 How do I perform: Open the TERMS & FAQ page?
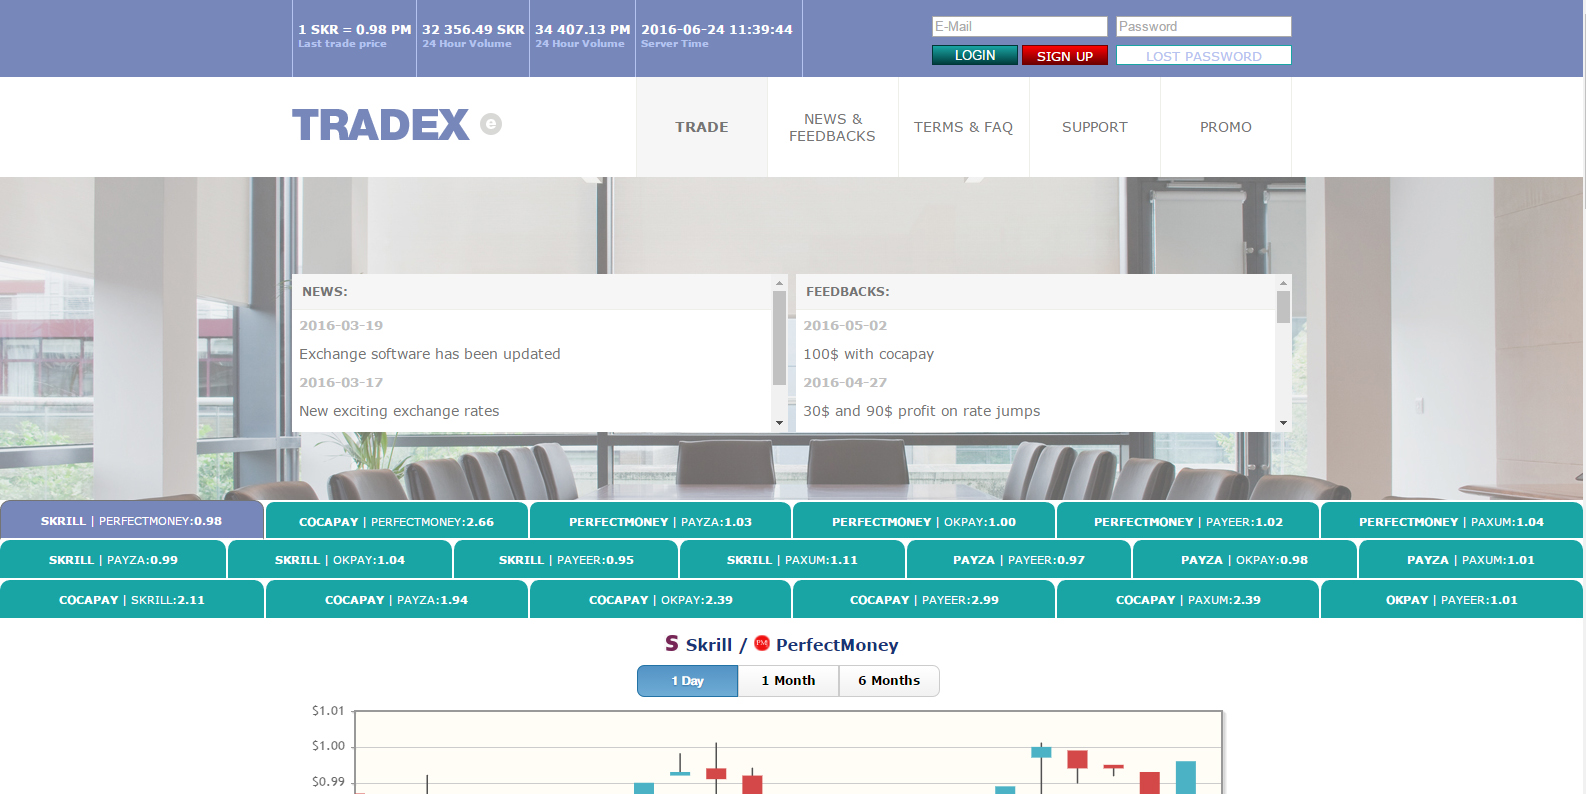pos(963,127)
